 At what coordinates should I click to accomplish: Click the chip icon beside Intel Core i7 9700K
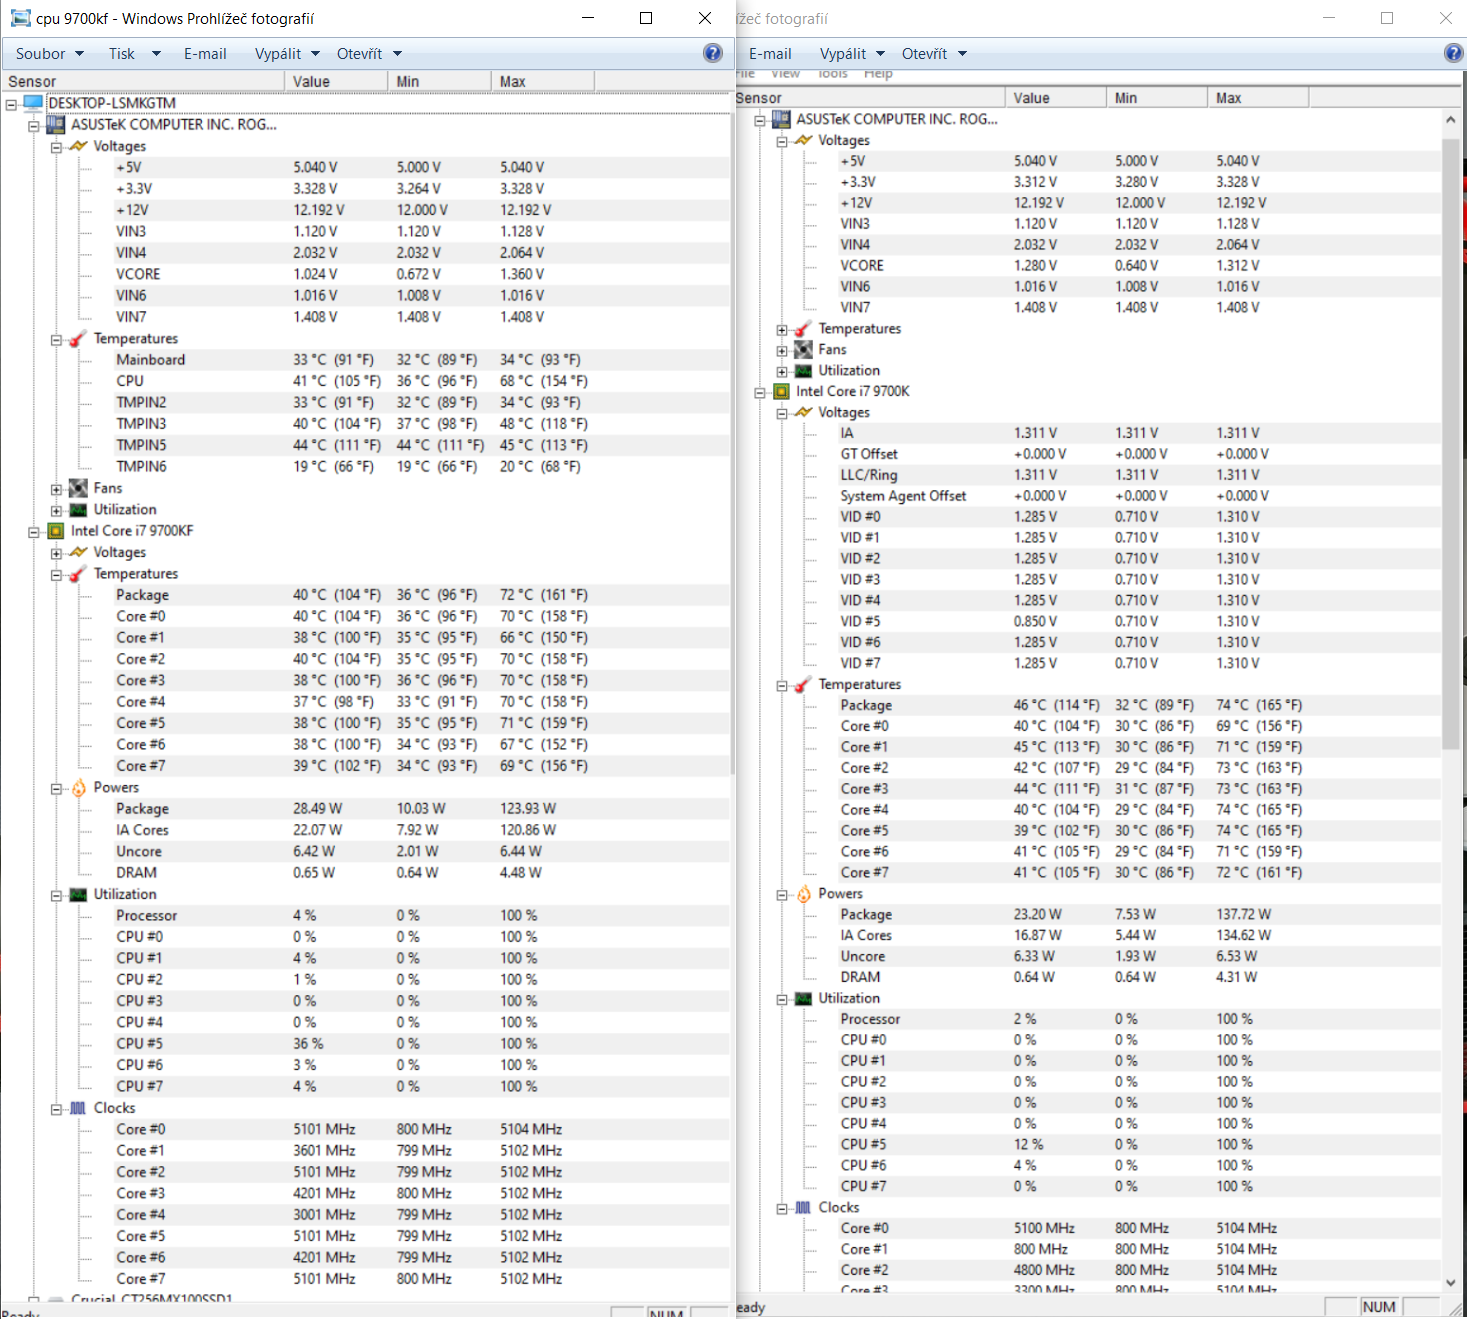[781, 392]
